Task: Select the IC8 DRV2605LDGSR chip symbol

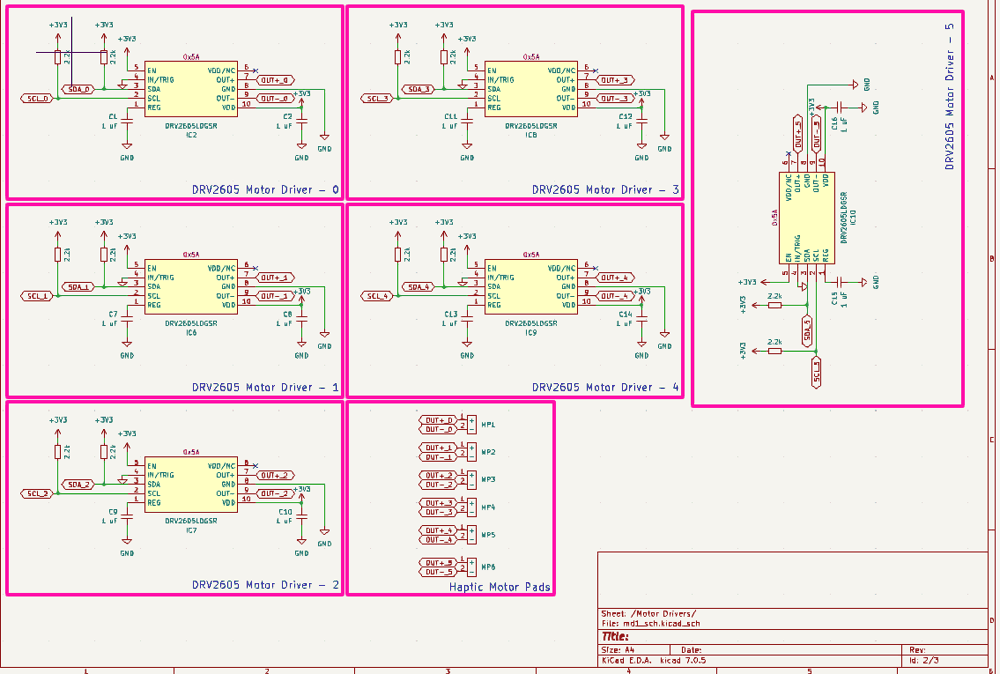Action: pyautogui.click(x=531, y=89)
